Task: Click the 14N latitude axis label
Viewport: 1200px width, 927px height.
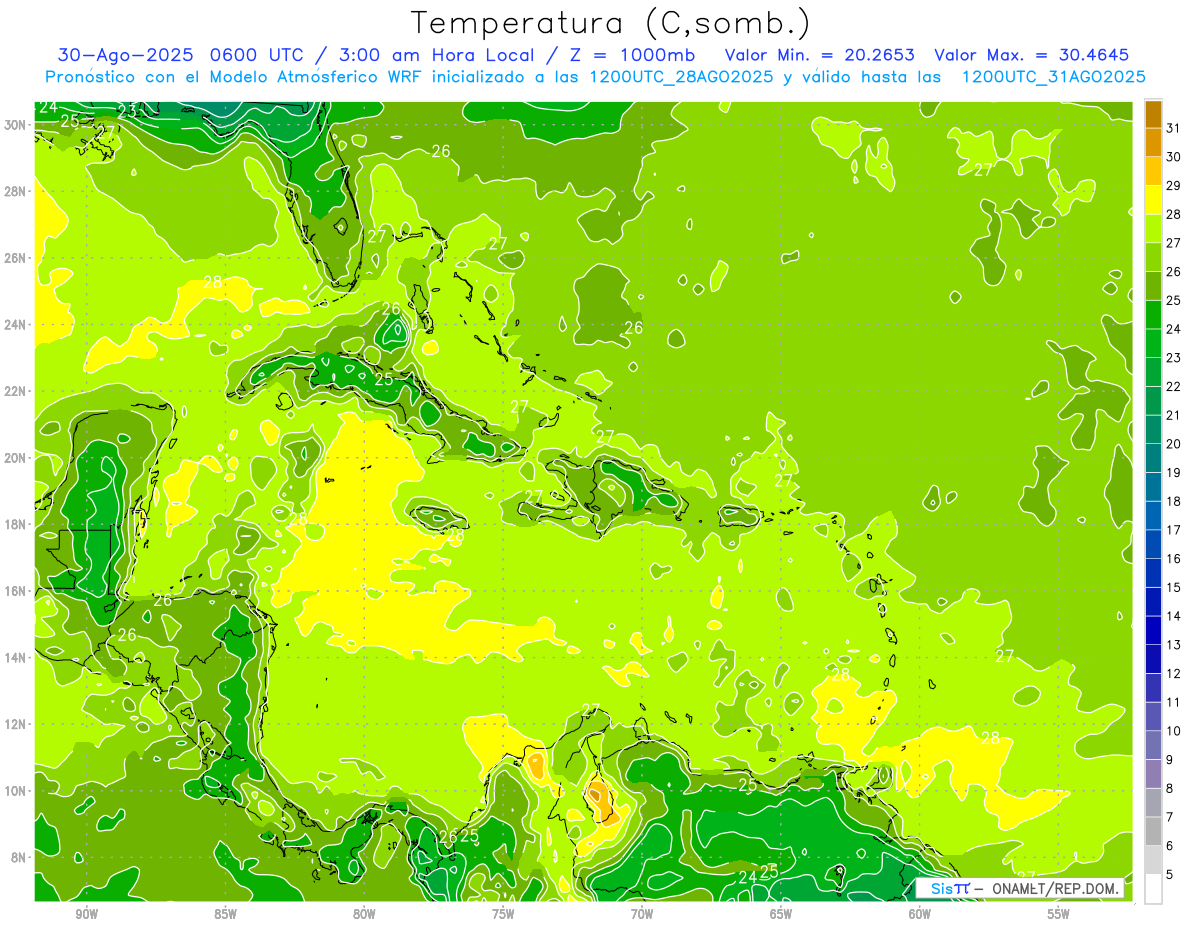Action: [x=15, y=658]
